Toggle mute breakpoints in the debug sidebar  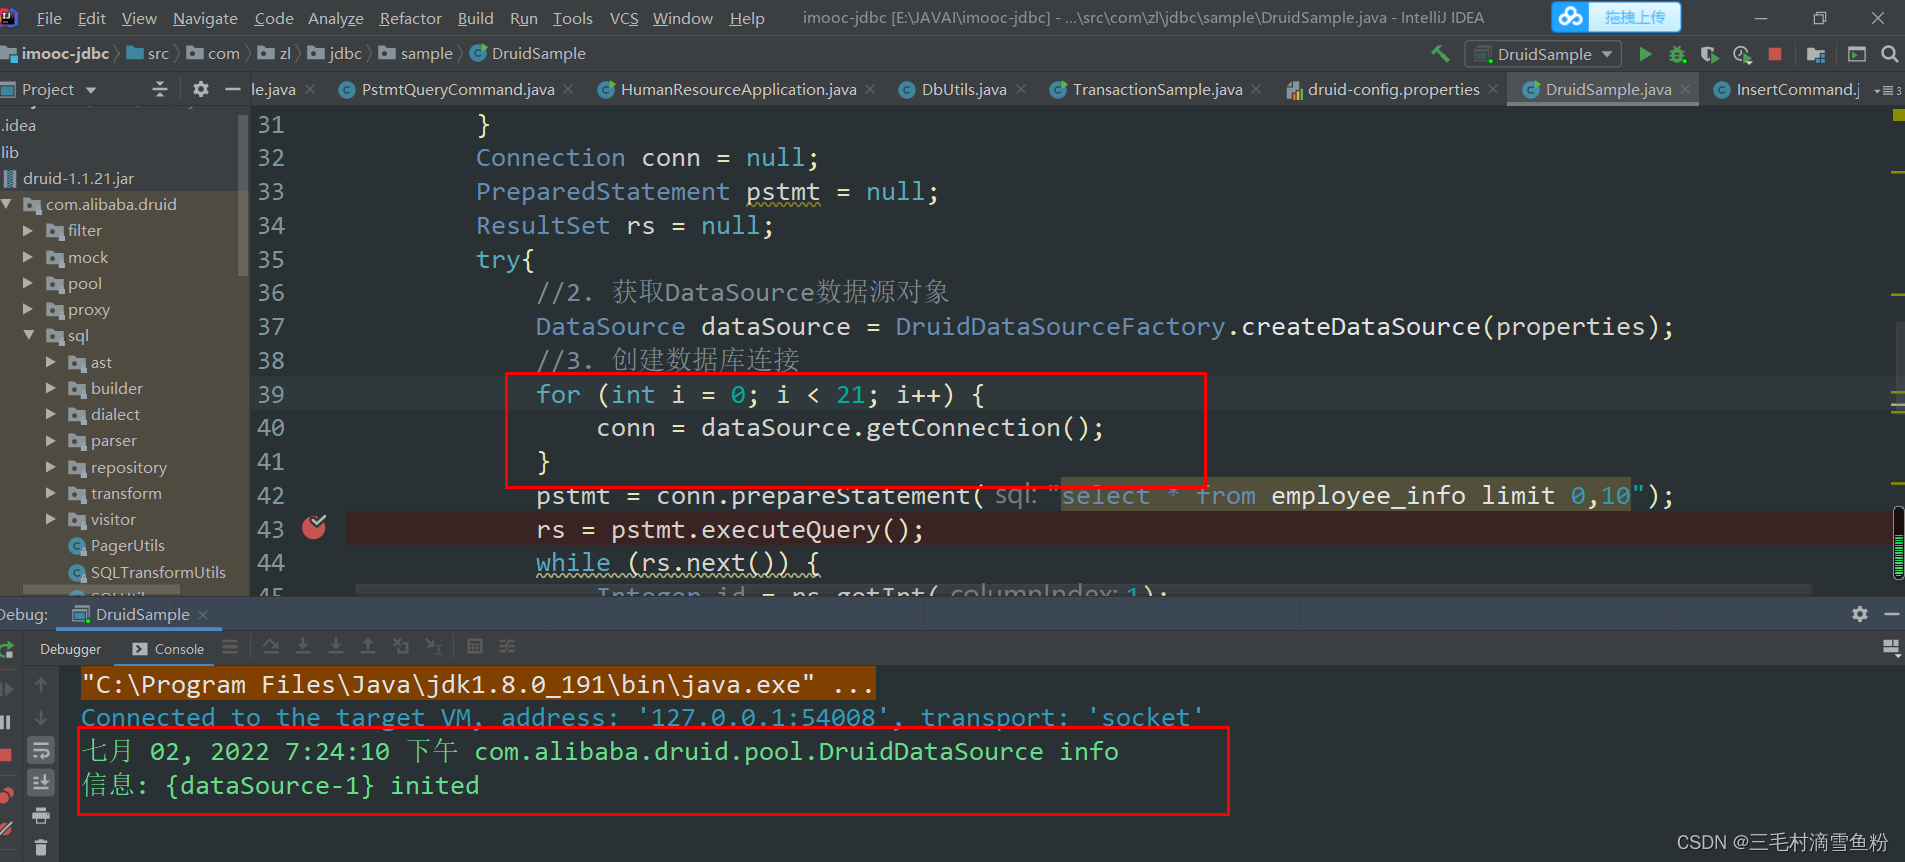[6, 828]
